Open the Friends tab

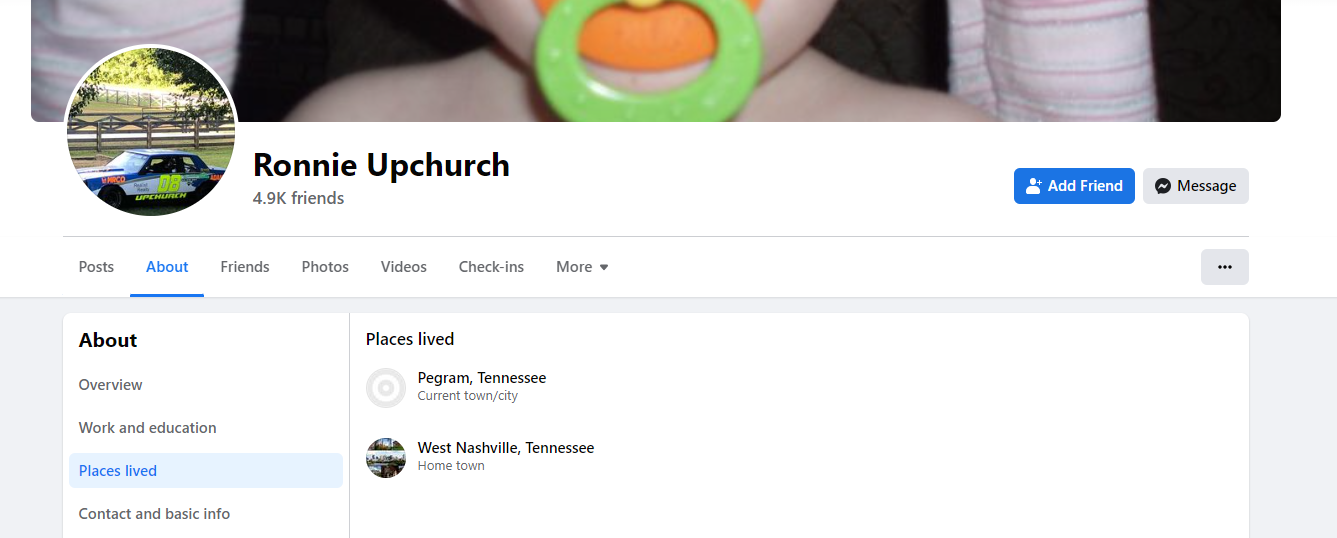click(245, 267)
